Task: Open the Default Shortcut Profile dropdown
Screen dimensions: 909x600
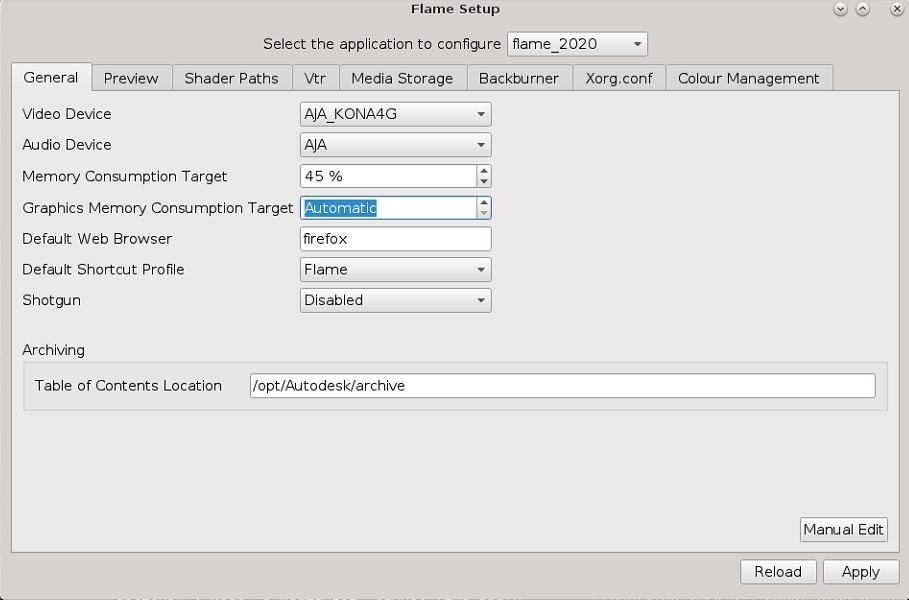Action: 395,270
